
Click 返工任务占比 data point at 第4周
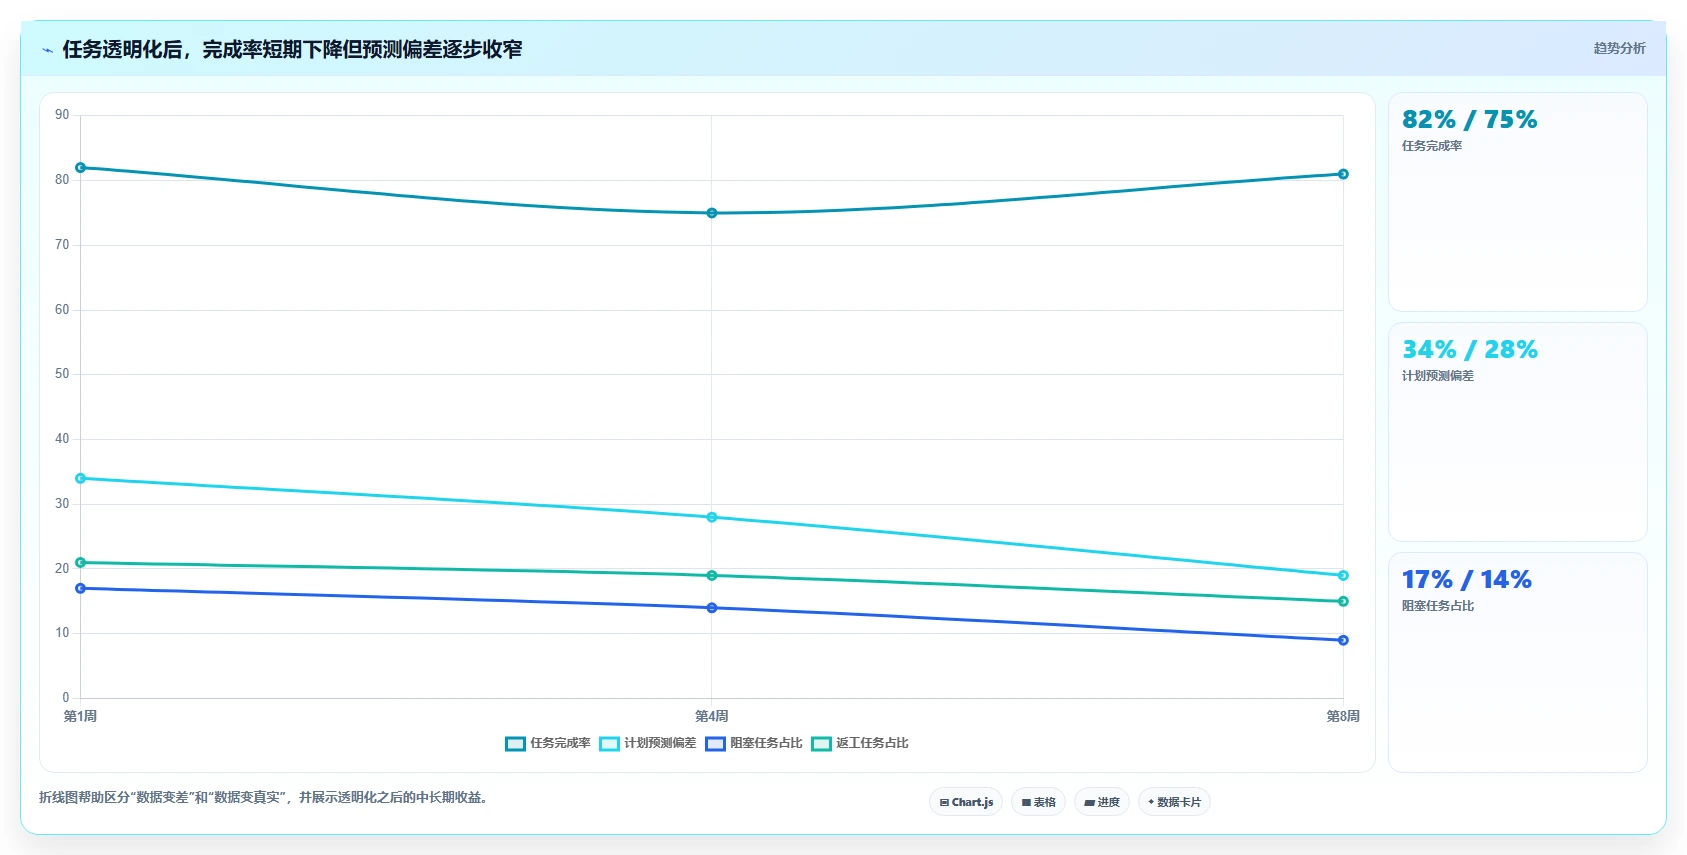(x=712, y=575)
